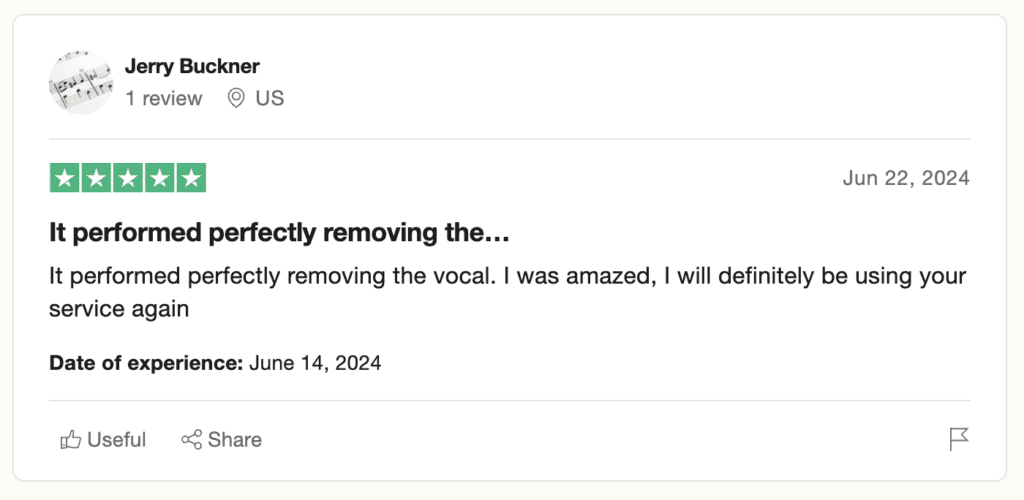The height and width of the screenshot is (500, 1024).
Task: Click the fourth green star
Action: point(159,178)
